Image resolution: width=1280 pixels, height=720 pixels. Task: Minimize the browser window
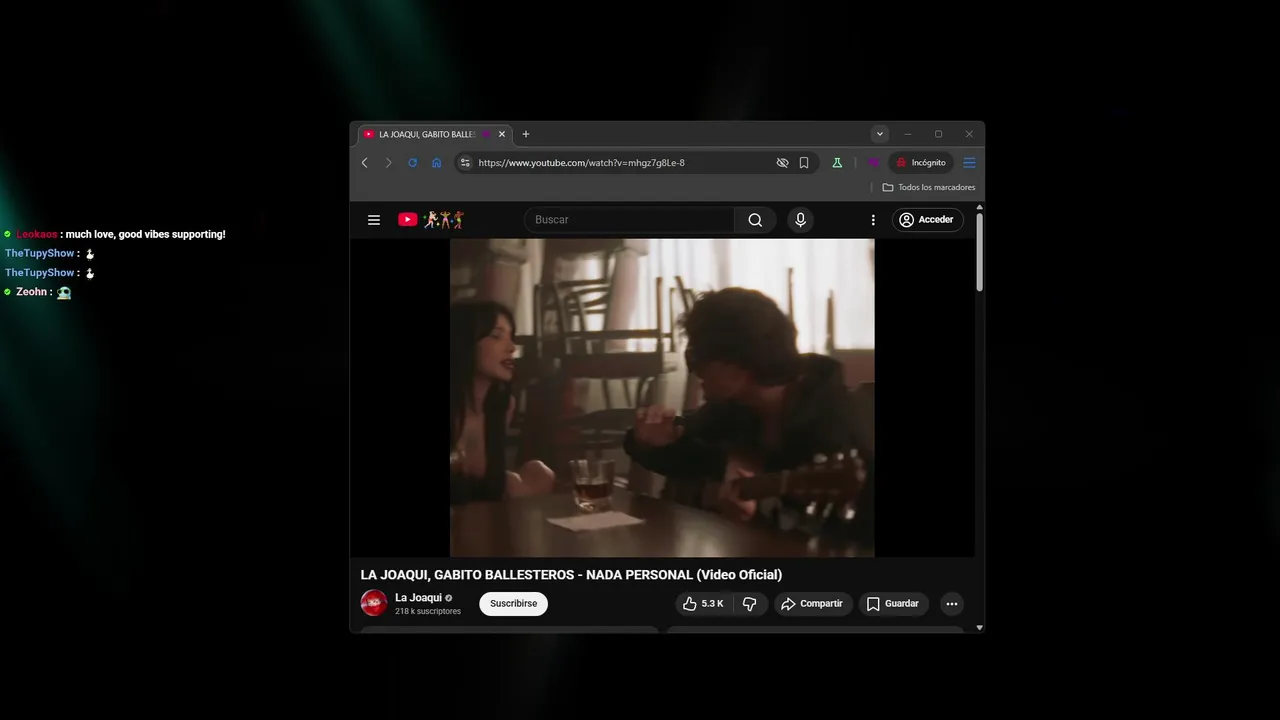pos(908,134)
